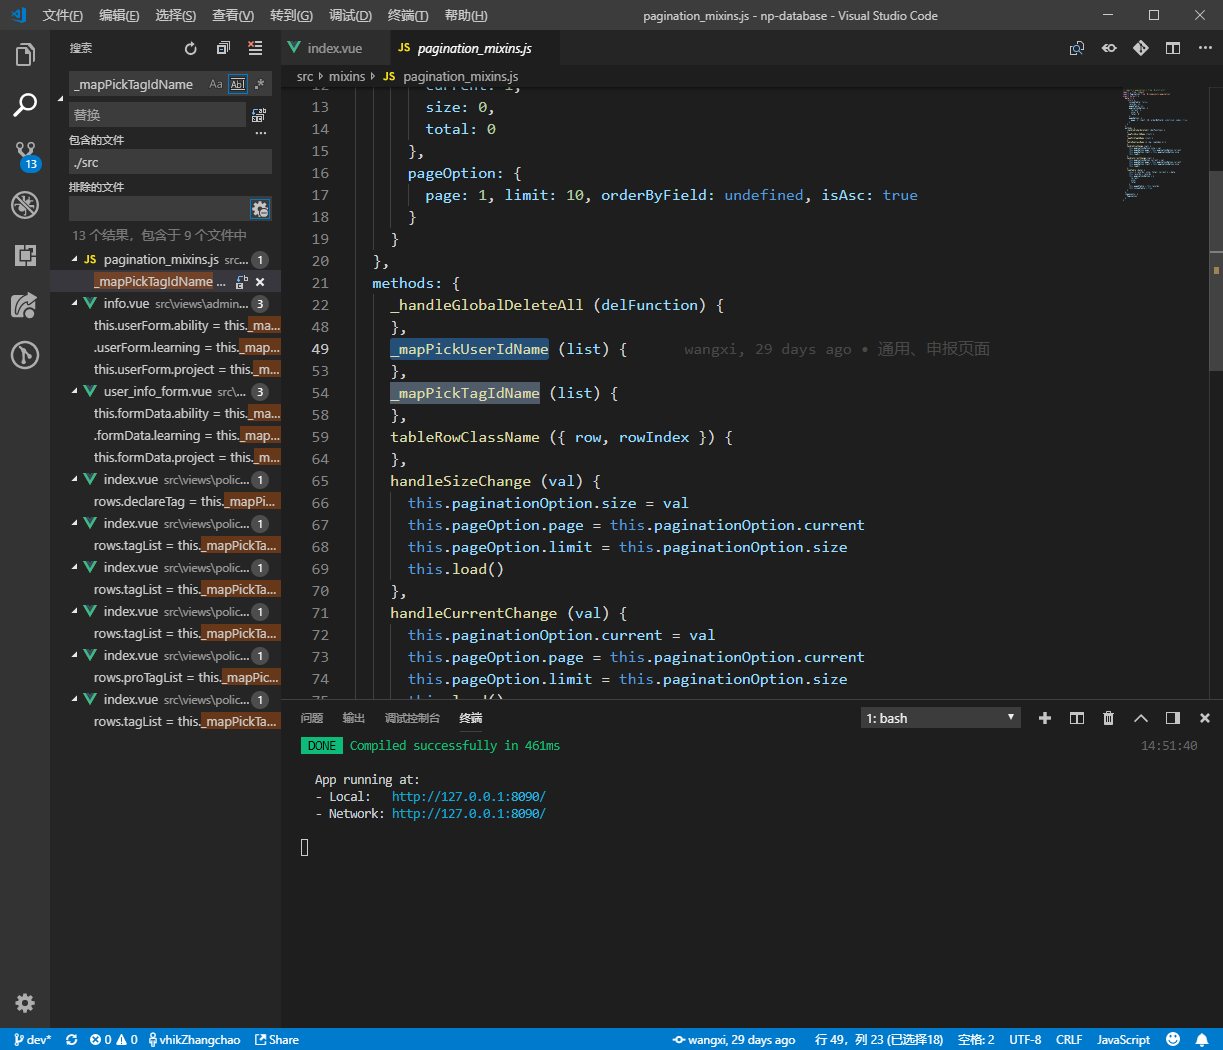Open the Explorer view in activity bar
Screen dimensions: 1223x1050
(x=25, y=55)
